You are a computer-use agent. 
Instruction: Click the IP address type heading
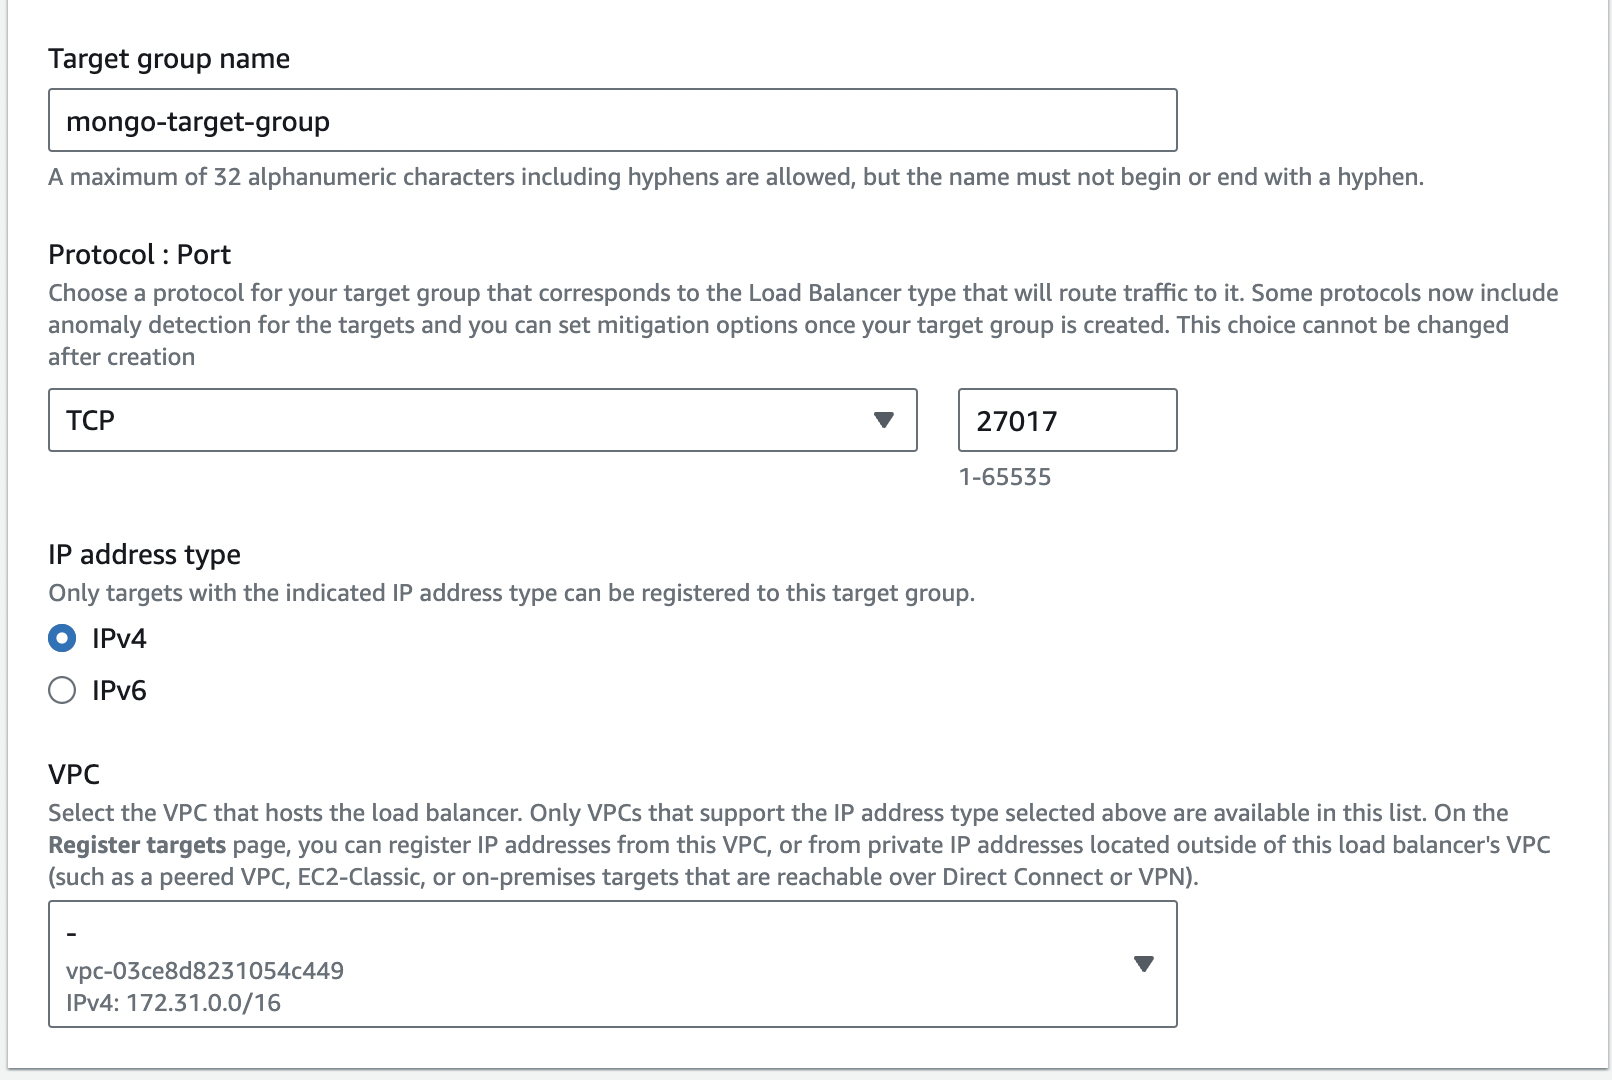144,555
